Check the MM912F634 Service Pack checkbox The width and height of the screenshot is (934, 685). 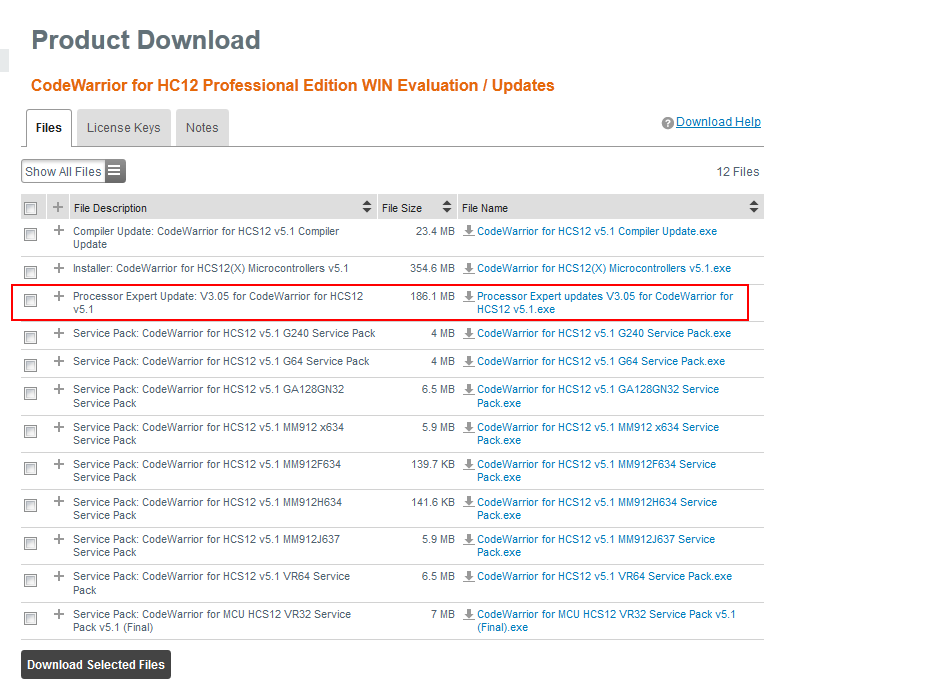pos(30,468)
